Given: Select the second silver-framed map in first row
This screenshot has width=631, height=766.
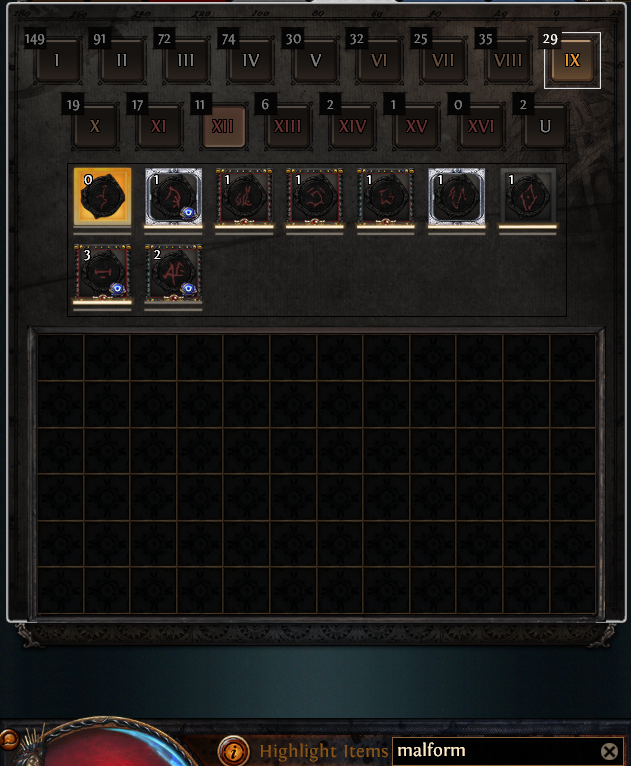Looking at the screenshot, I should 457,196.
